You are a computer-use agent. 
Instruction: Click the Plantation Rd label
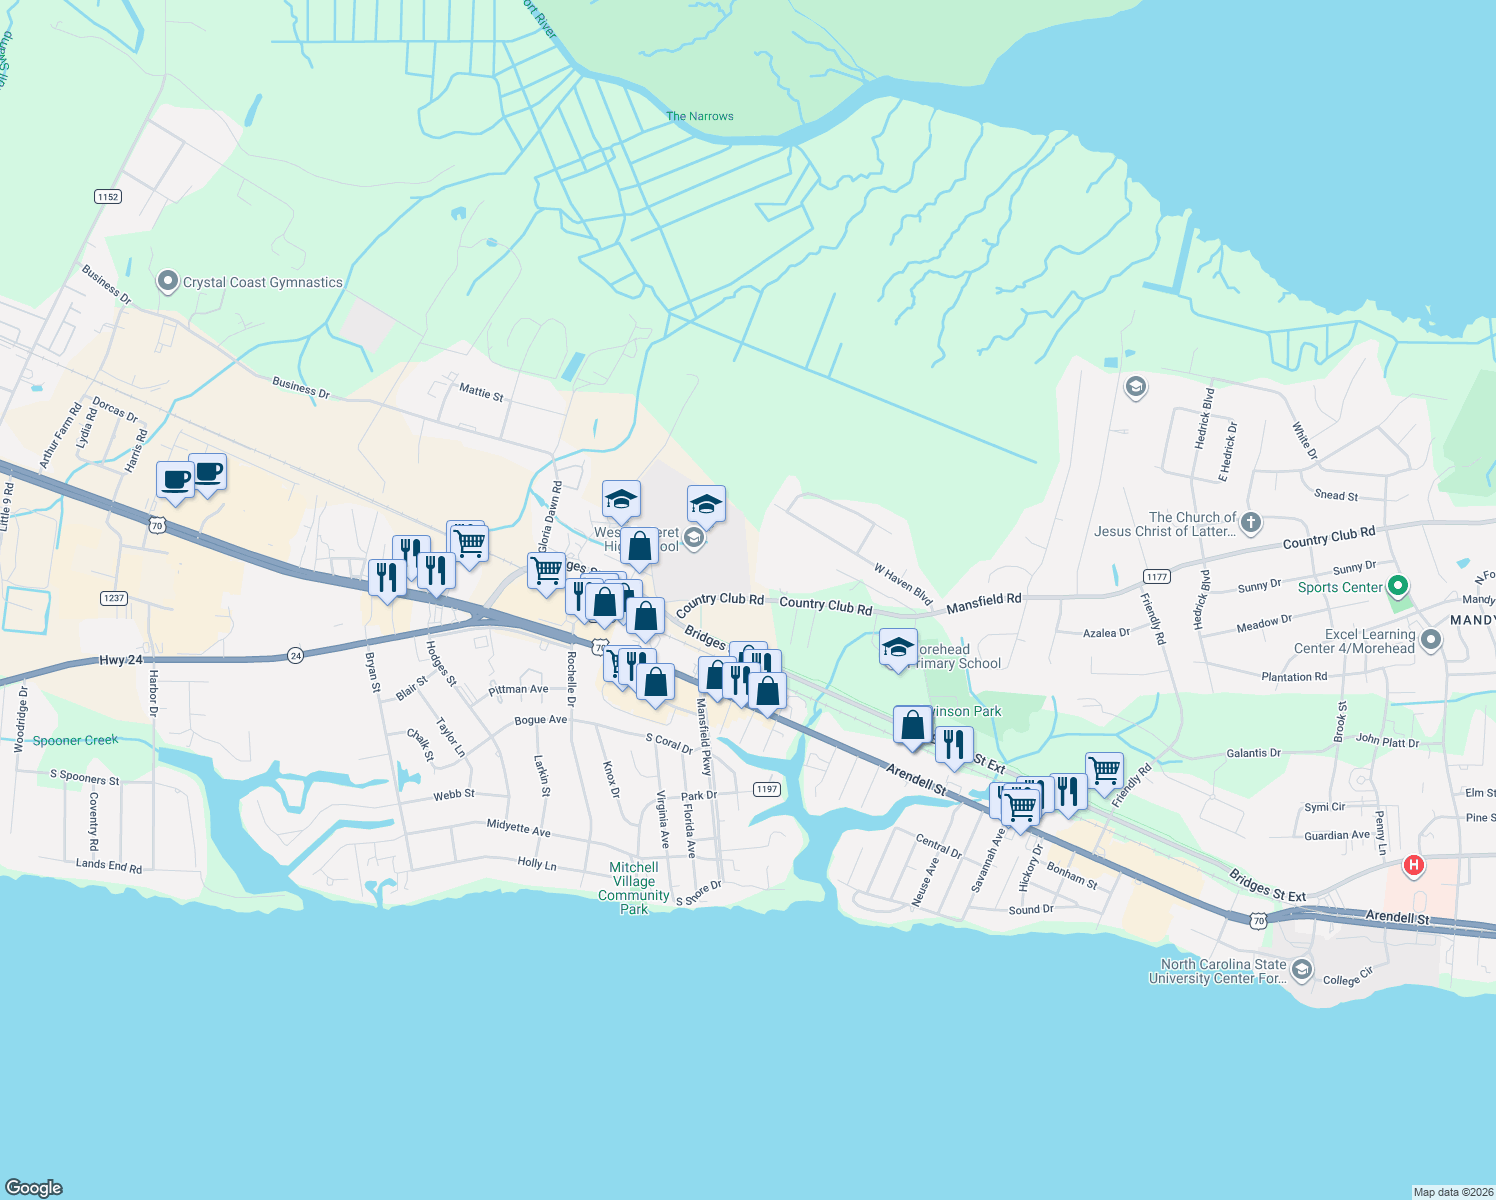[1294, 677]
